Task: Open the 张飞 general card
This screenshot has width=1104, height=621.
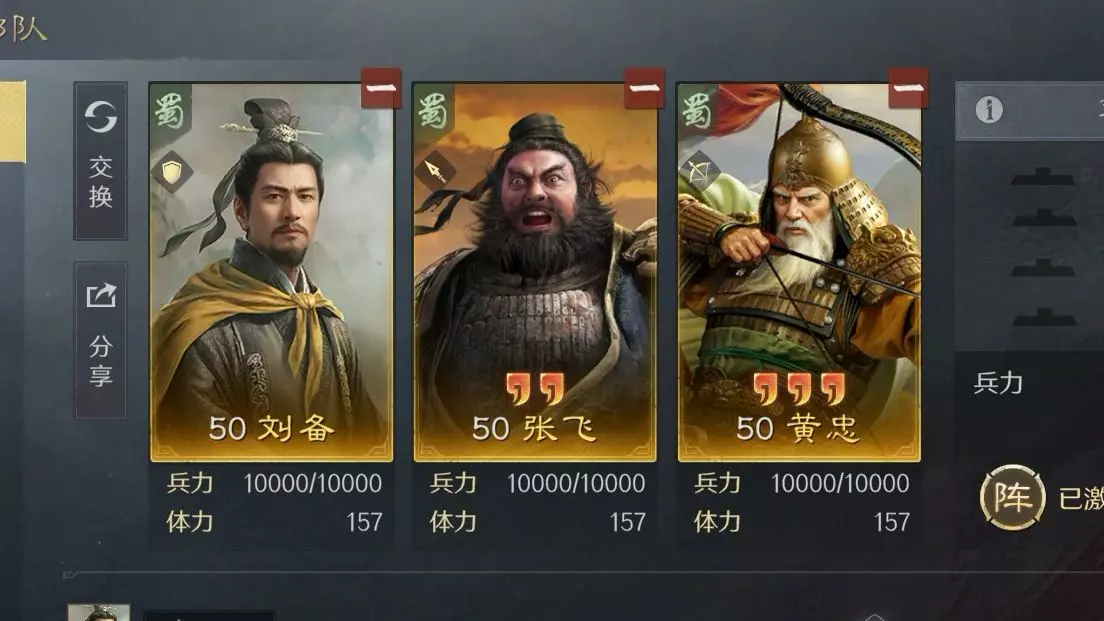Action: pyautogui.click(x=535, y=272)
